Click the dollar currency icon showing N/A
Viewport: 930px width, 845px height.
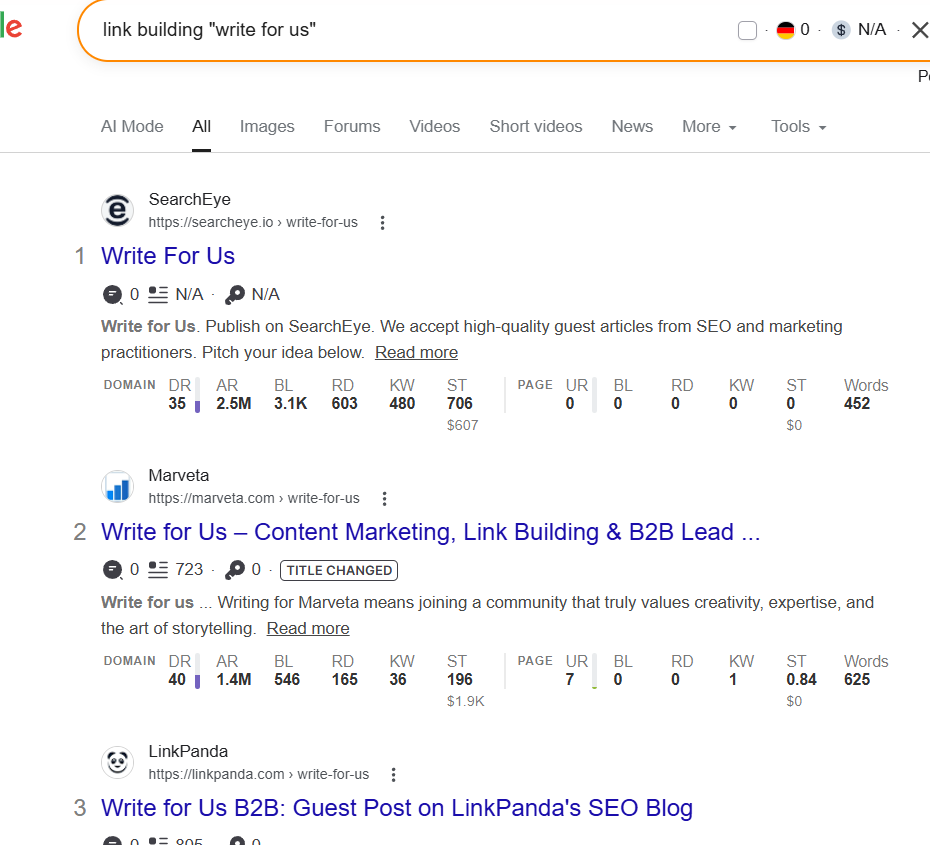840,29
